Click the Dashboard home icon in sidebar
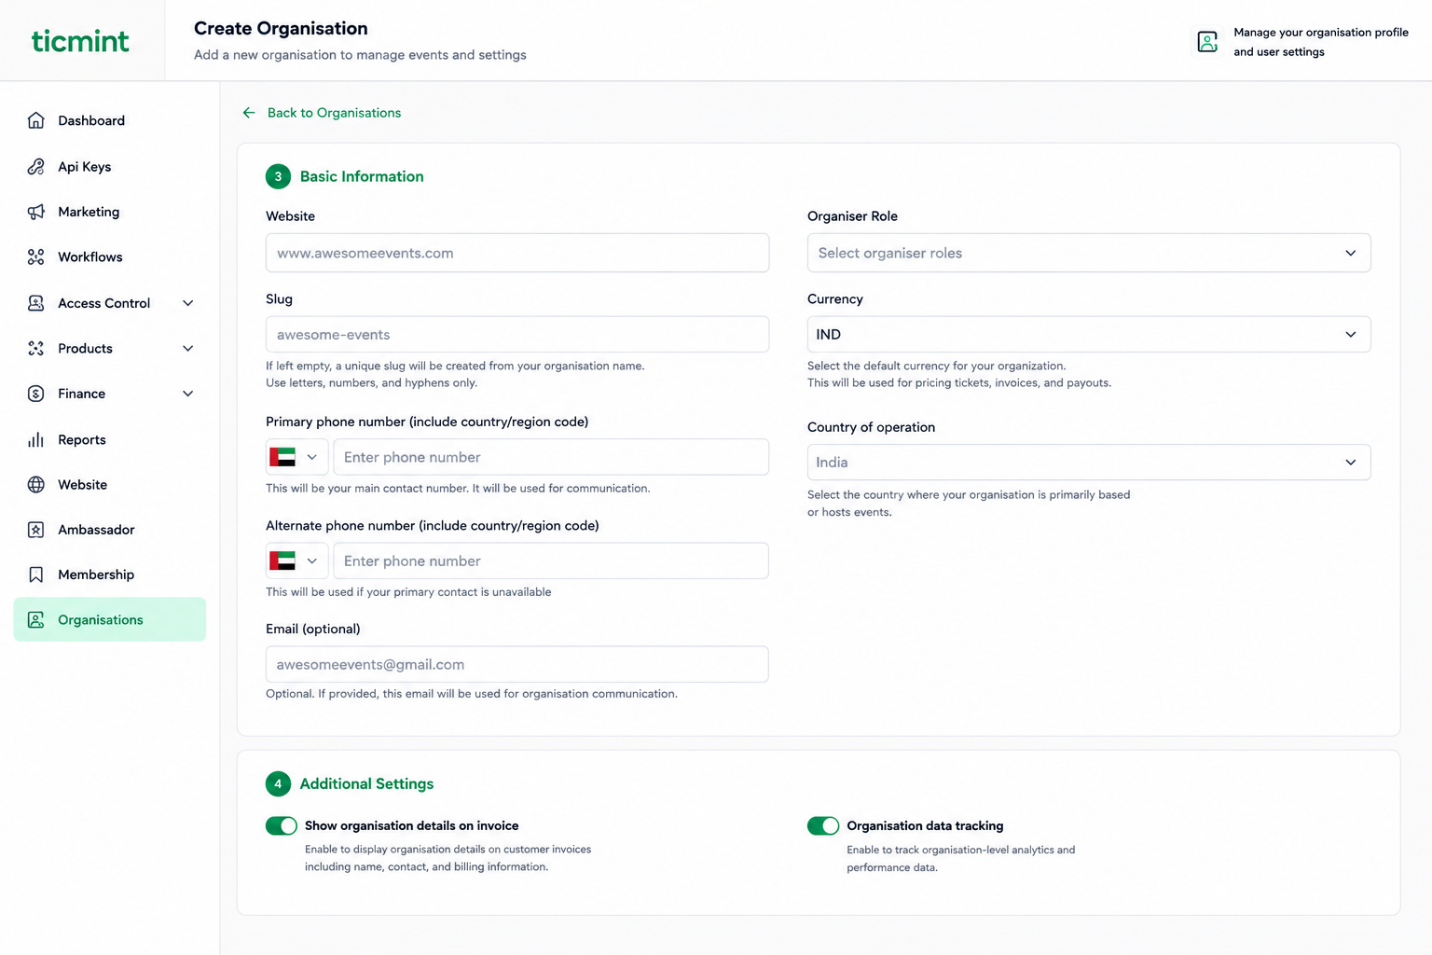The width and height of the screenshot is (1432, 955). point(36,120)
